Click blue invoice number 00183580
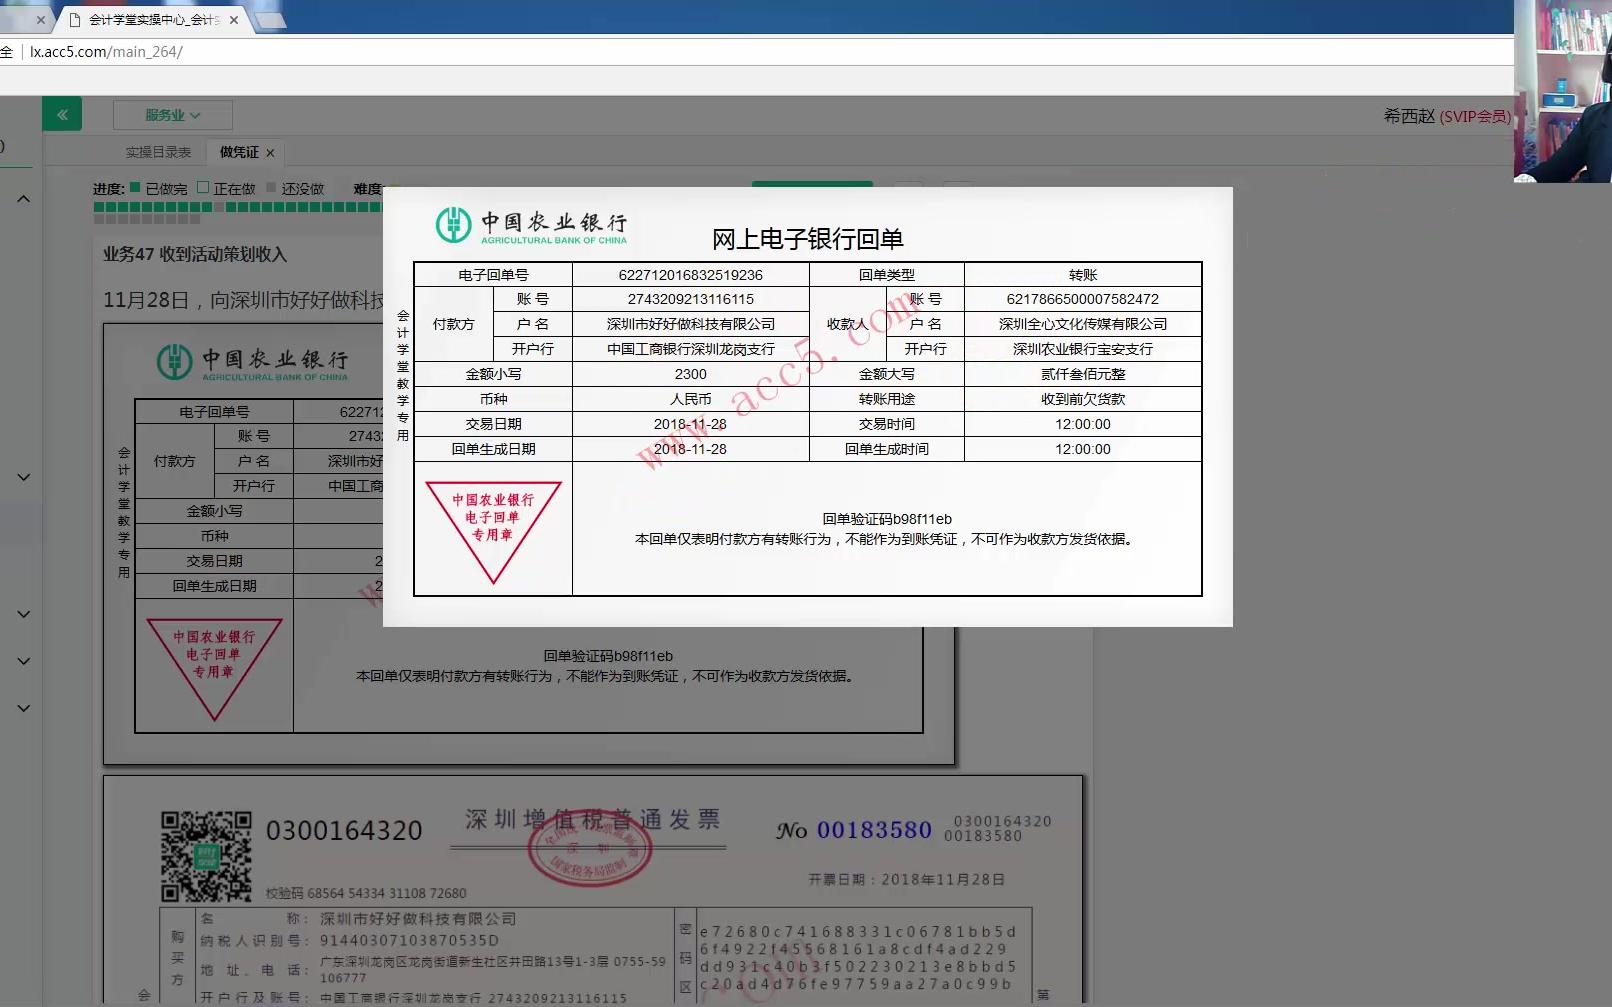The height and width of the screenshot is (1007, 1612). (x=874, y=830)
